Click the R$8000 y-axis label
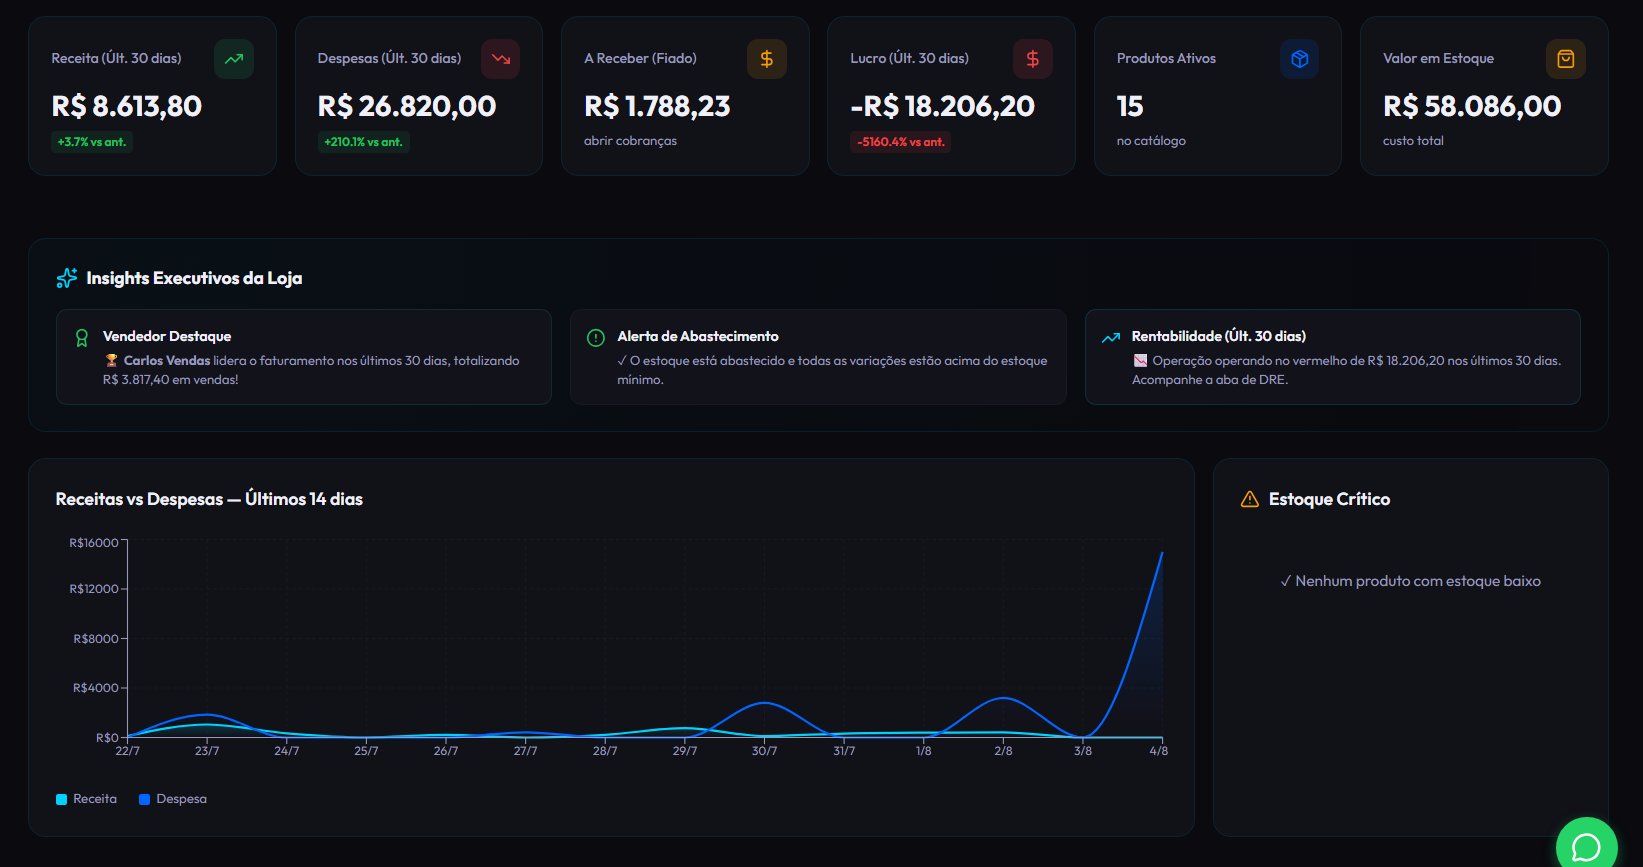This screenshot has height=867, width=1643. click(96, 639)
